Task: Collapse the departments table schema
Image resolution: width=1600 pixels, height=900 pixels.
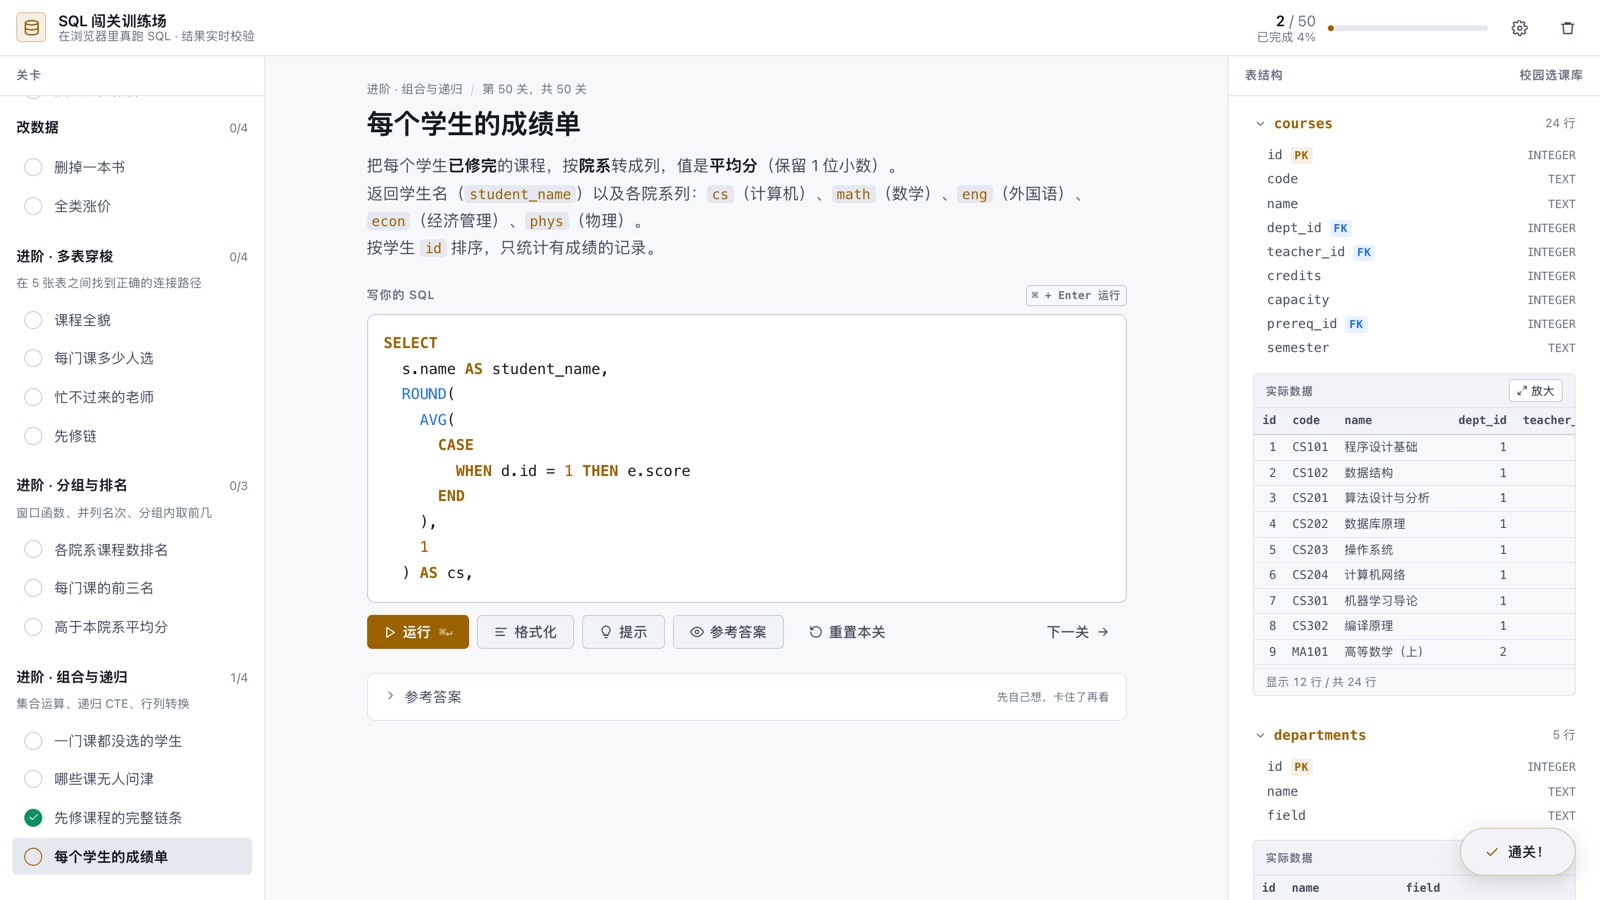Action: [x=1260, y=735]
